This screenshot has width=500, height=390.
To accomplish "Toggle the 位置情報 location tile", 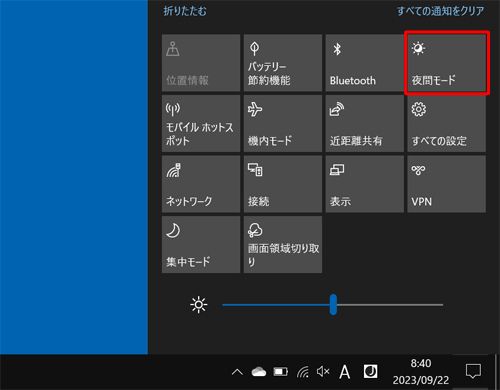I will pyautogui.click(x=201, y=63).
